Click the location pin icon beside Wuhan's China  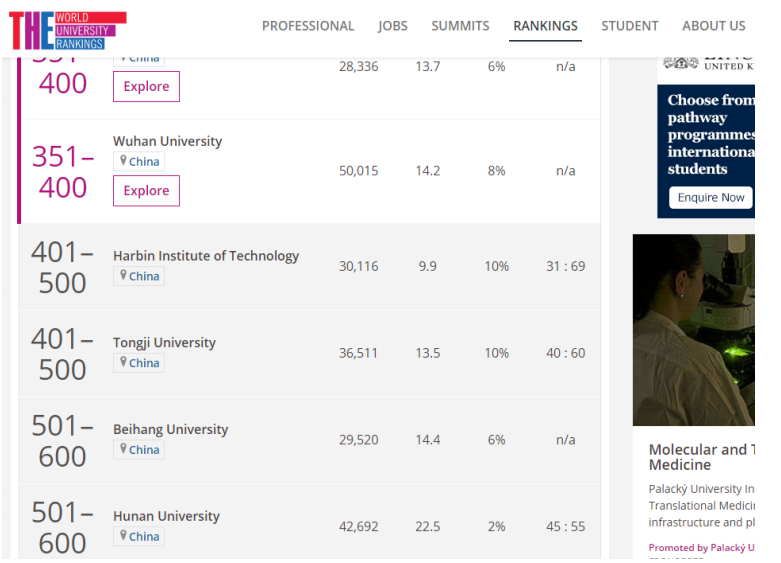pos(123,160)
